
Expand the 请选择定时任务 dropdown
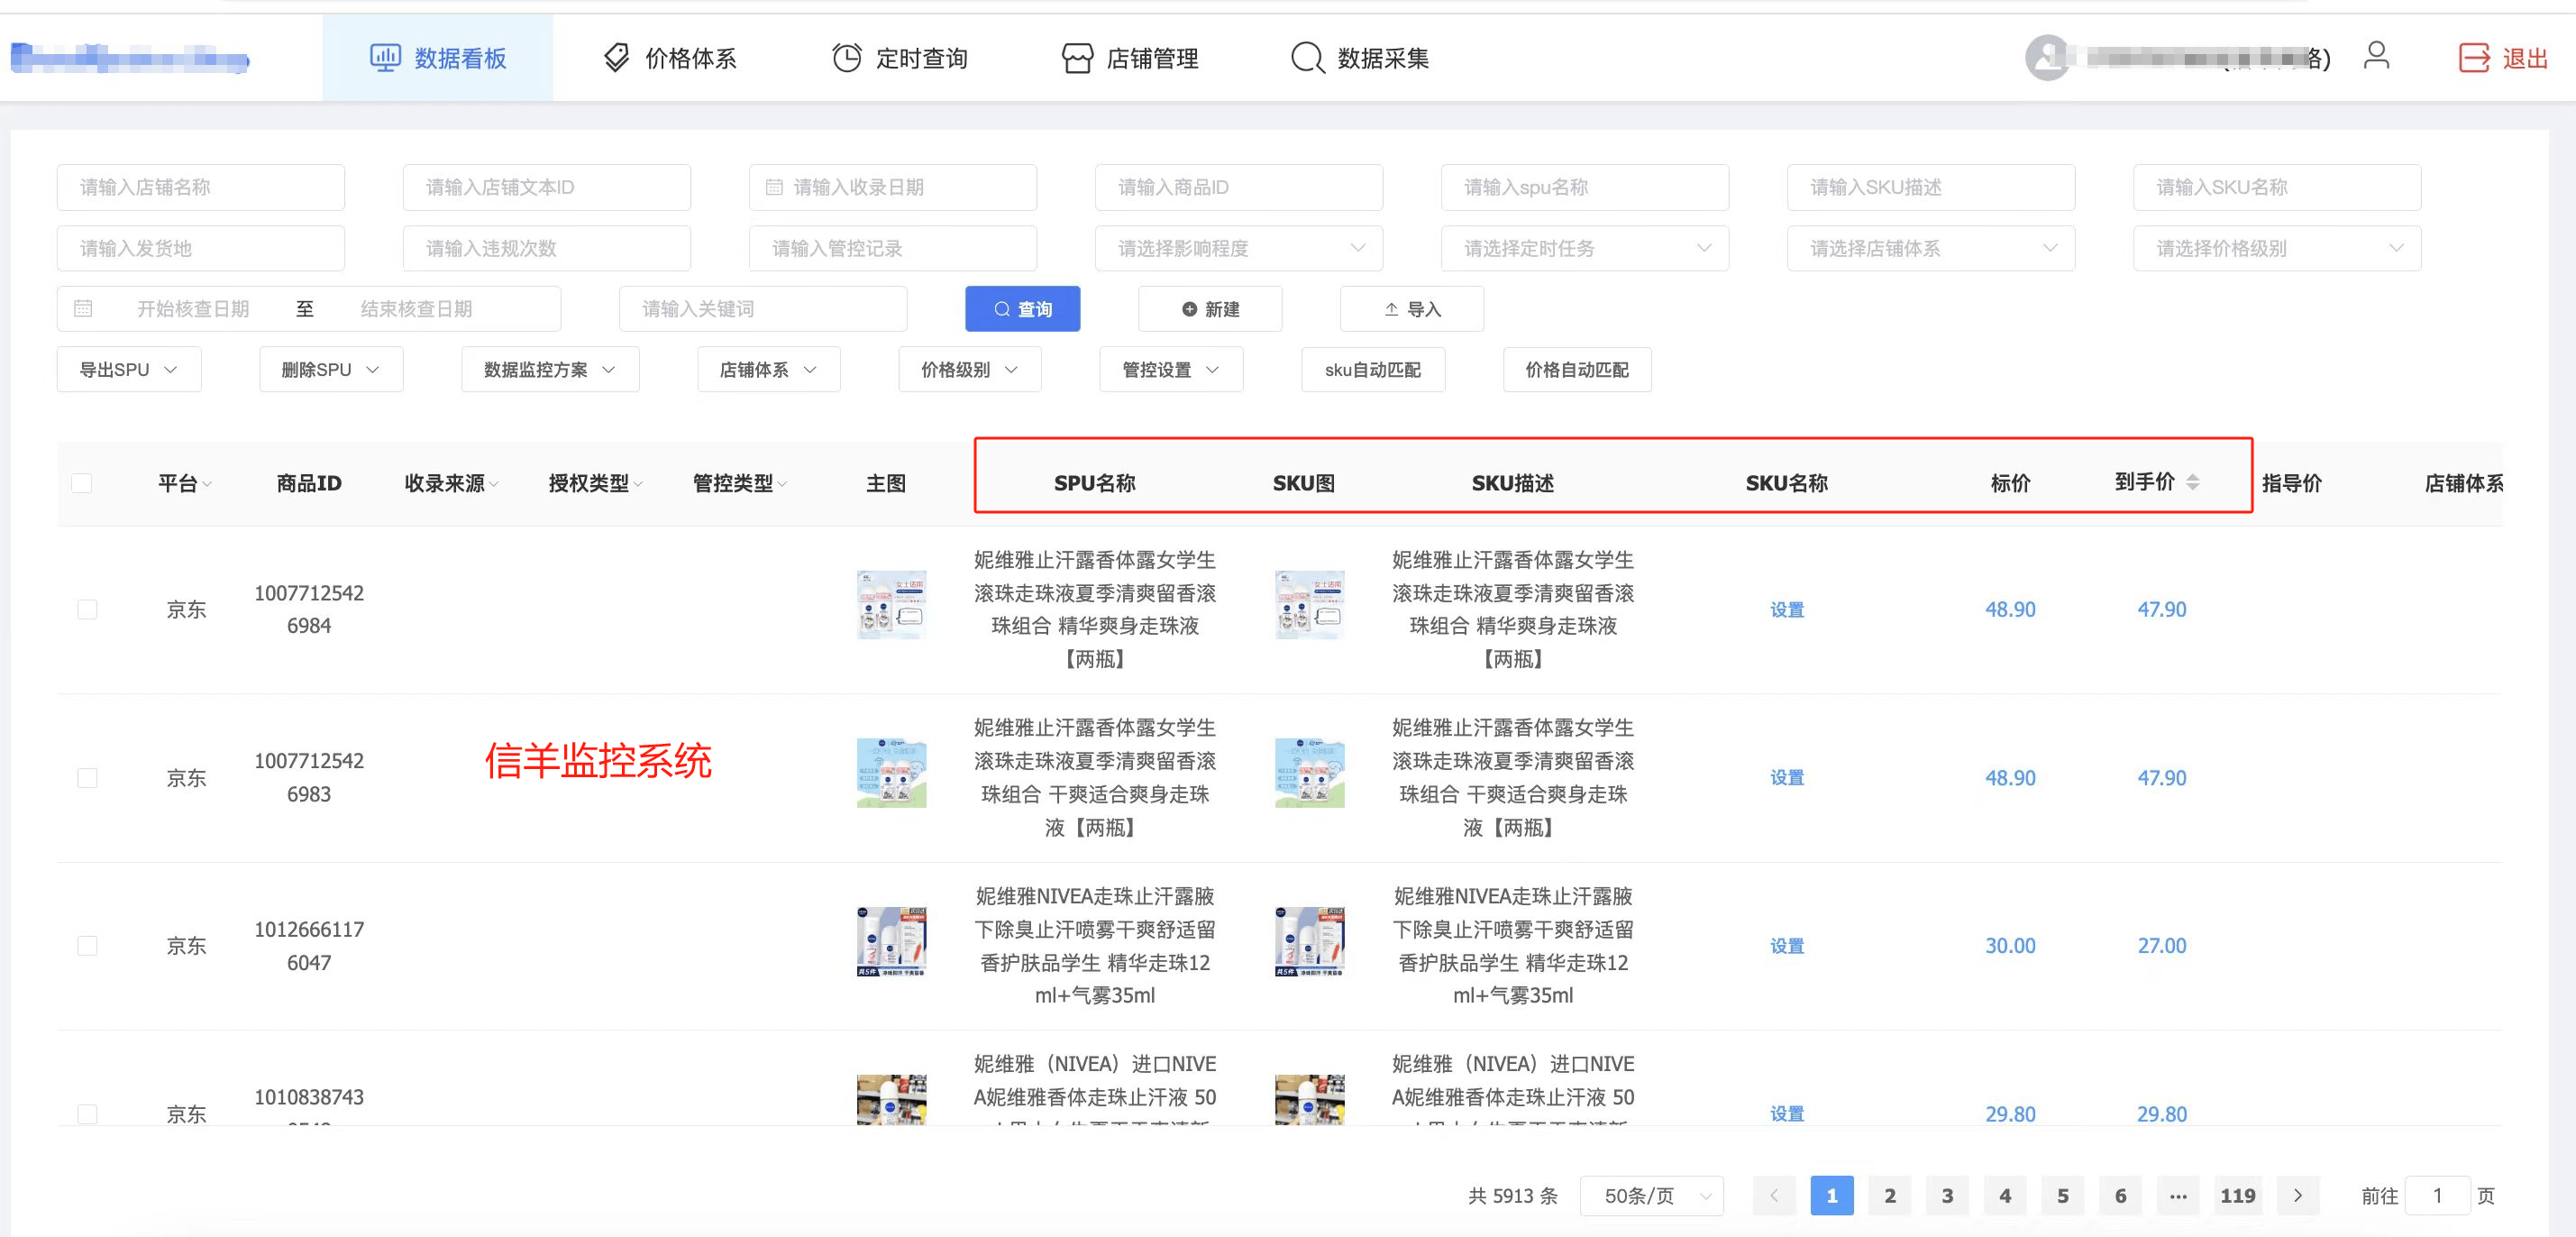click(1585, 248)
